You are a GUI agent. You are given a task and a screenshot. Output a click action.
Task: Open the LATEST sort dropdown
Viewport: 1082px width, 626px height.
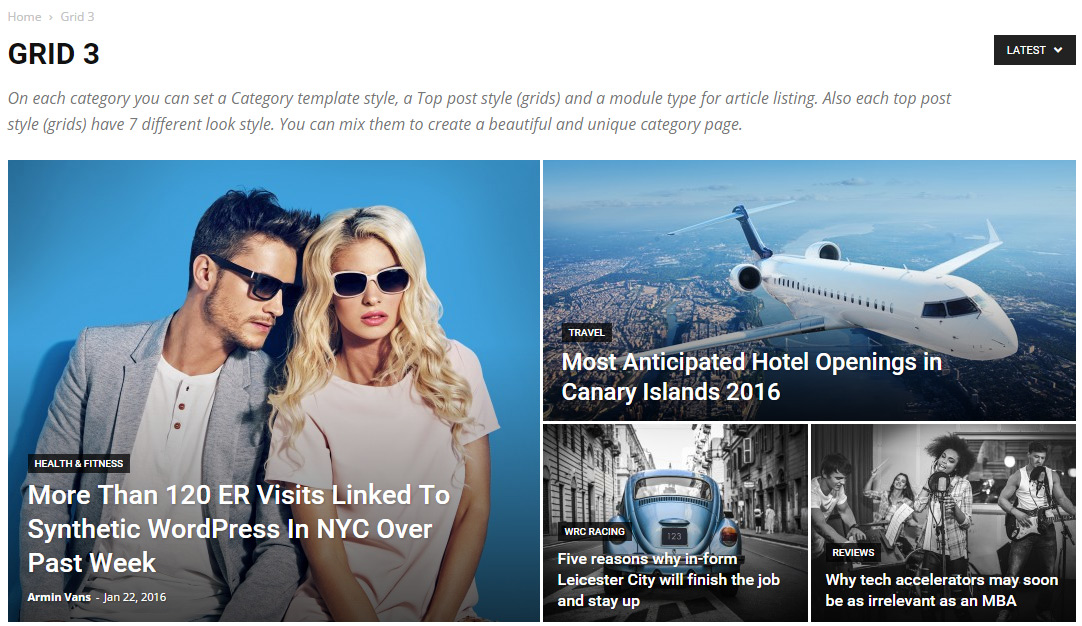[x=1034, y=50]
